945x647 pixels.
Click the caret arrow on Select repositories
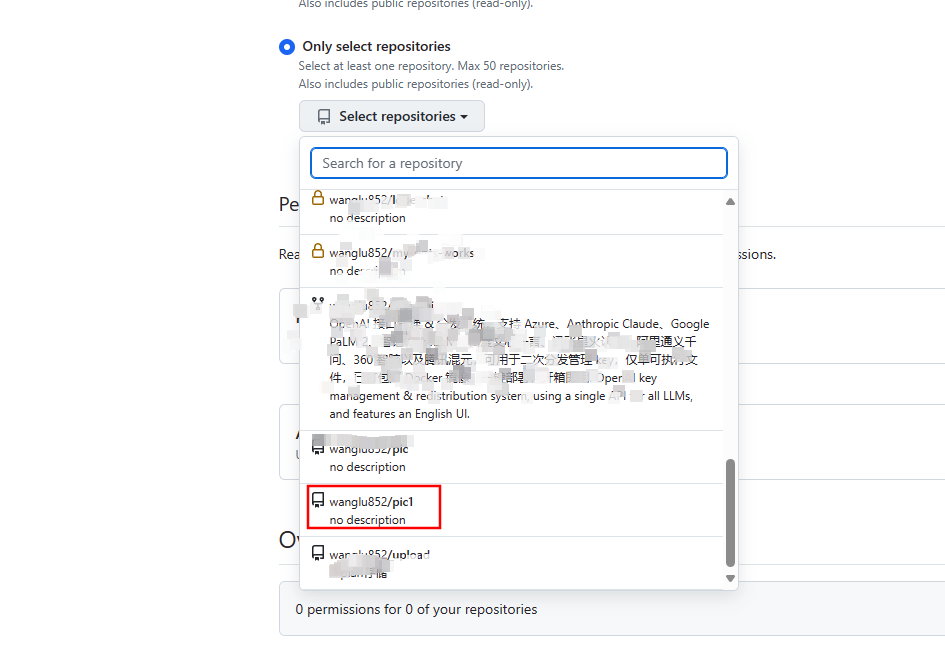pos(464,117)
